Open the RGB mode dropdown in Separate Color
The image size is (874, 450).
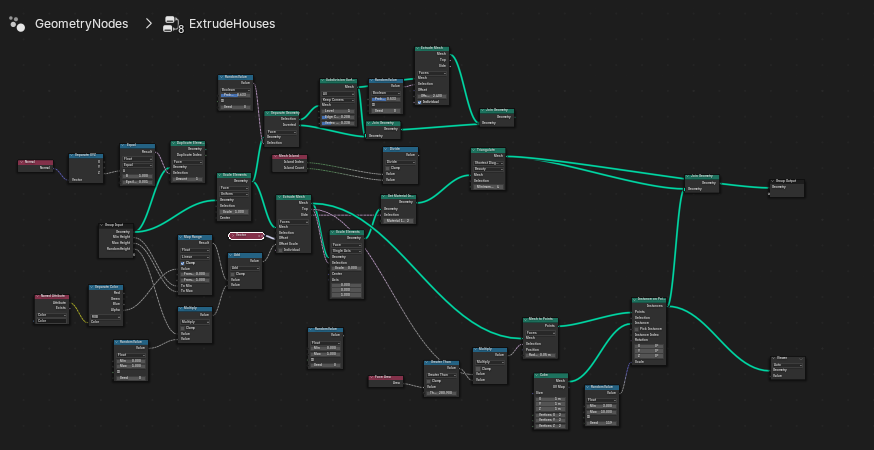(x=105, y=316)
